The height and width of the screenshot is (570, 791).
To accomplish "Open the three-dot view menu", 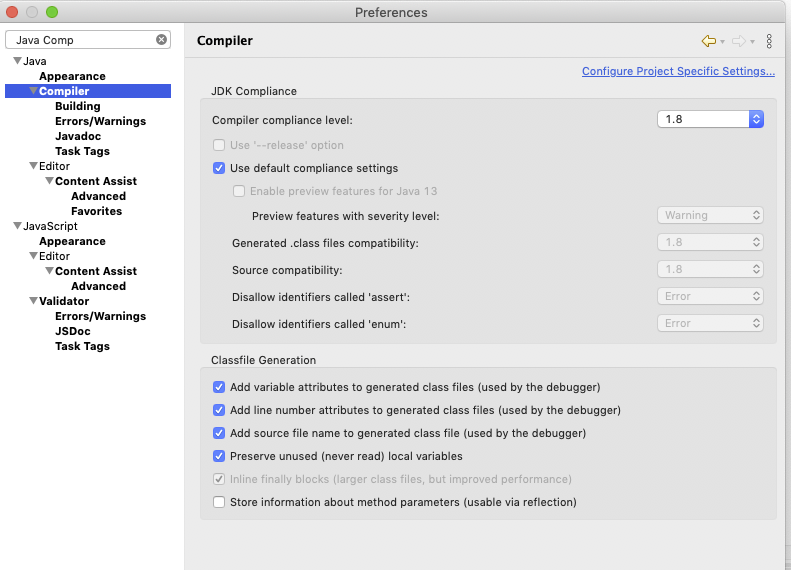I will pos(769,41).
